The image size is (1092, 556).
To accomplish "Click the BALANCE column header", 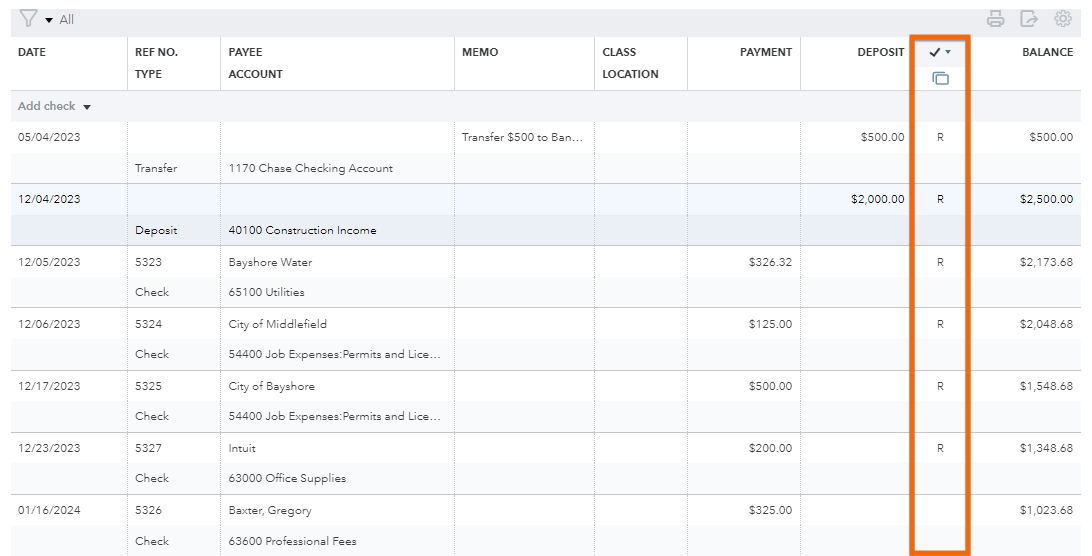I will pos(1047,52).
